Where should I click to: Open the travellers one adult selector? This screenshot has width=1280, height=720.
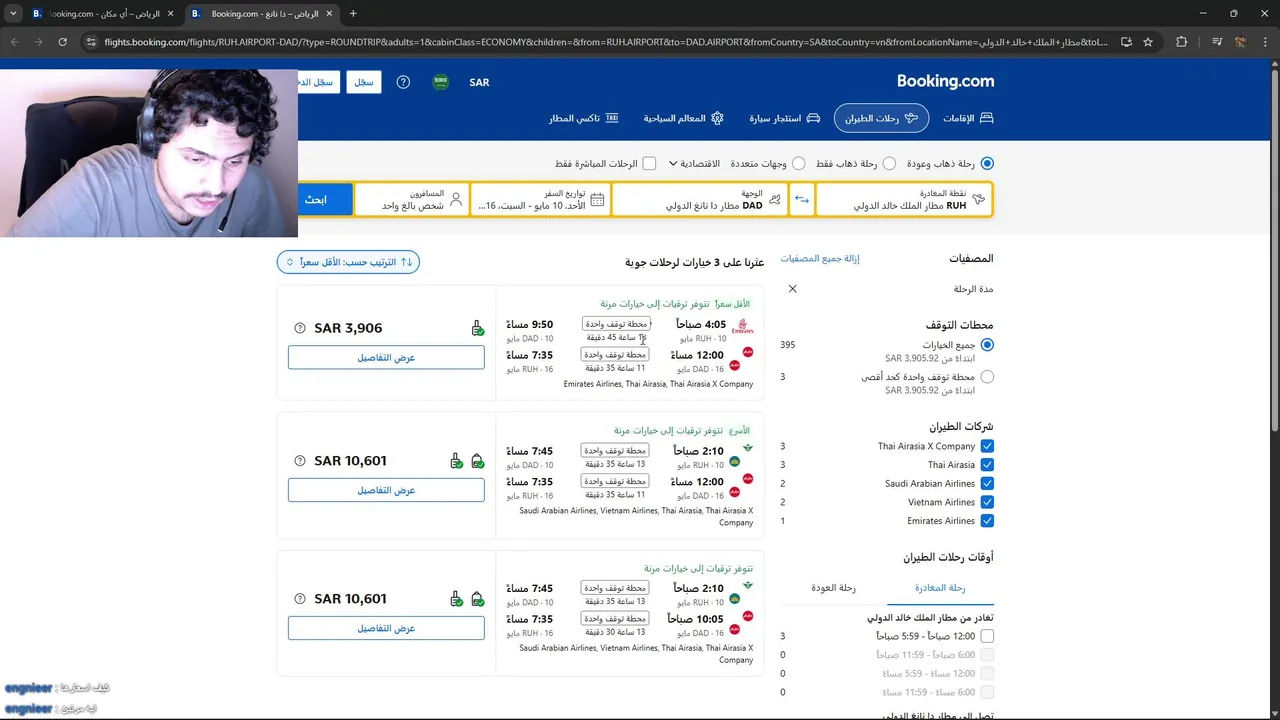[x=411, y=199]
